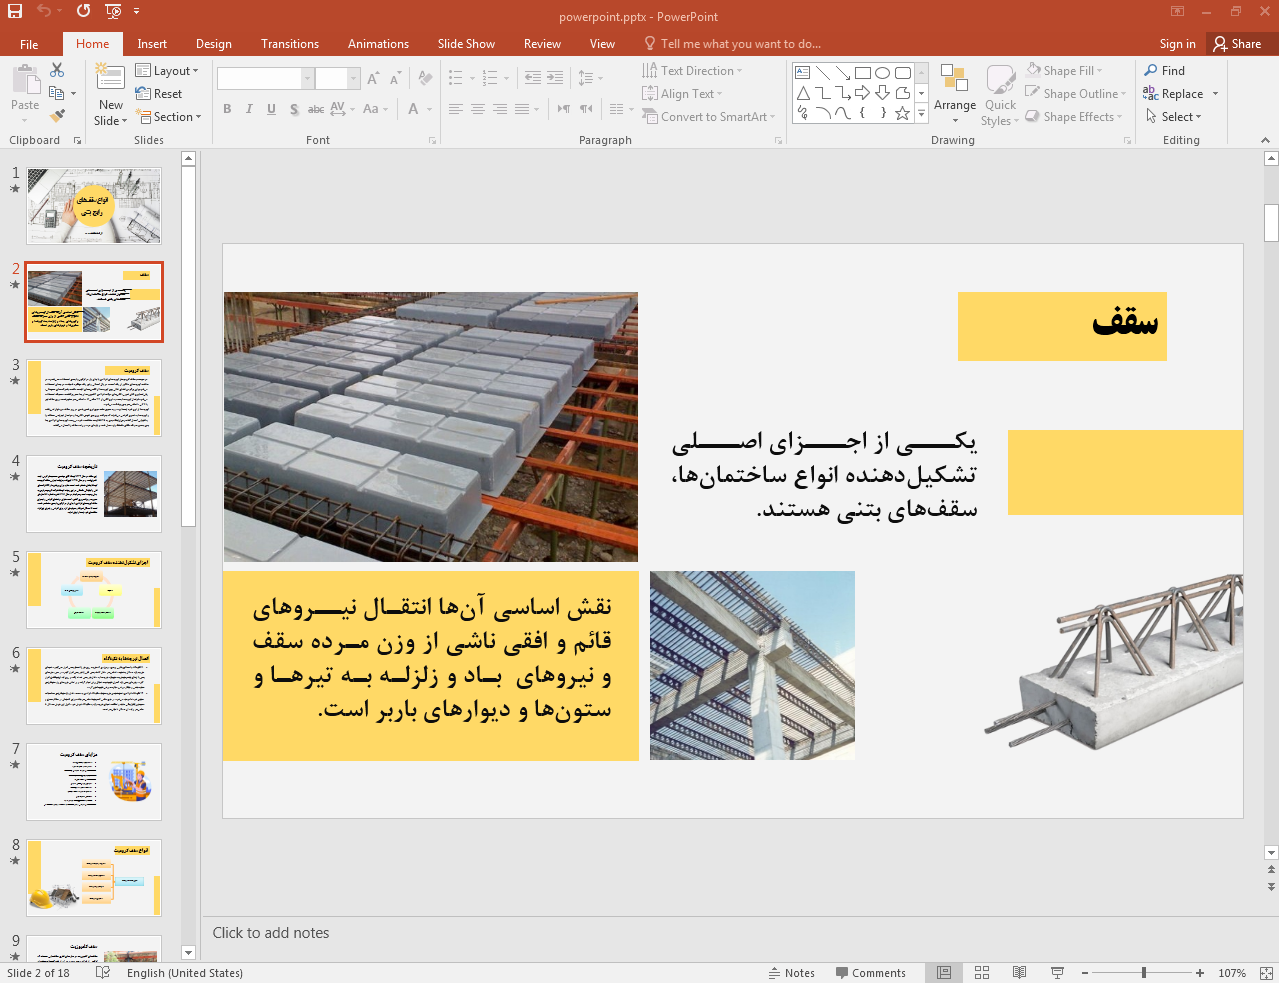1279x983 pixels.
Task: Click the Share button
Action: click(1237, 44)
